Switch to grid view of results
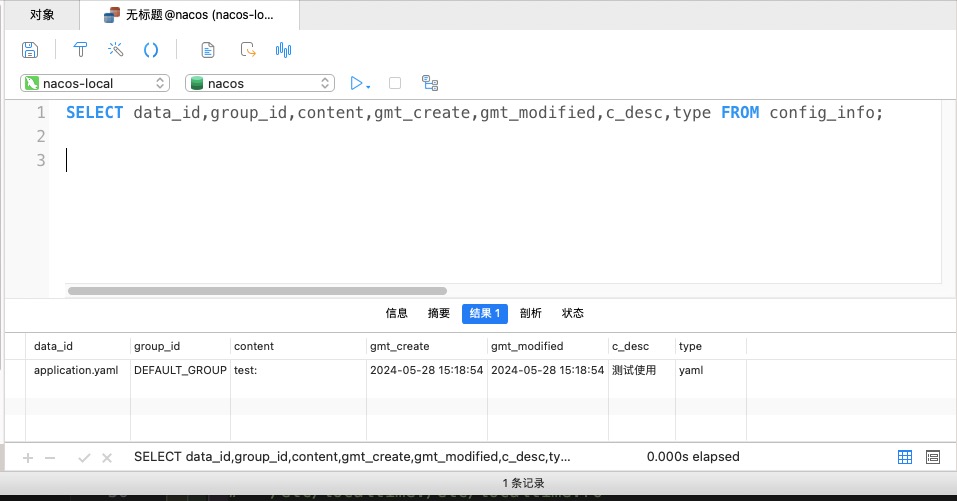Screen dimensions: 957x501 (905, 457)
